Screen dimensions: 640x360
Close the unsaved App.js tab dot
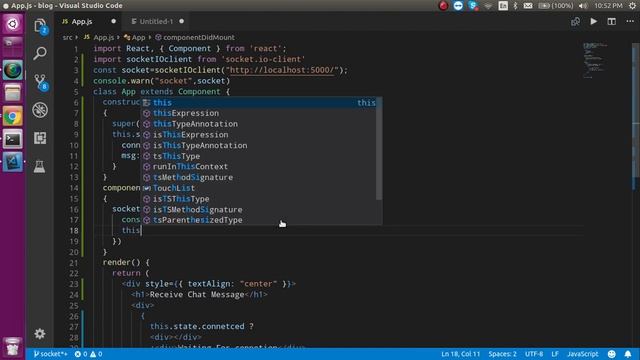click(x=113, y=21)
